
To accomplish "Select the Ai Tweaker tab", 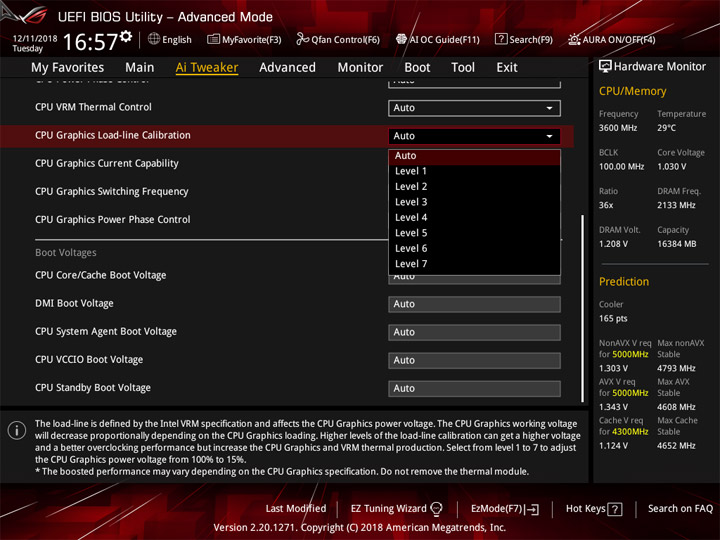I will click(x=207, y=68).
